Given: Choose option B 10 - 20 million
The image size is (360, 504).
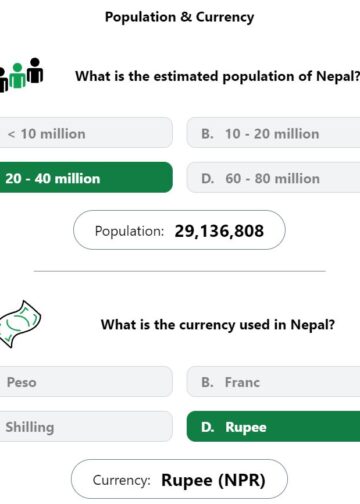Looking at the screenshot, I should click(273, 133).
